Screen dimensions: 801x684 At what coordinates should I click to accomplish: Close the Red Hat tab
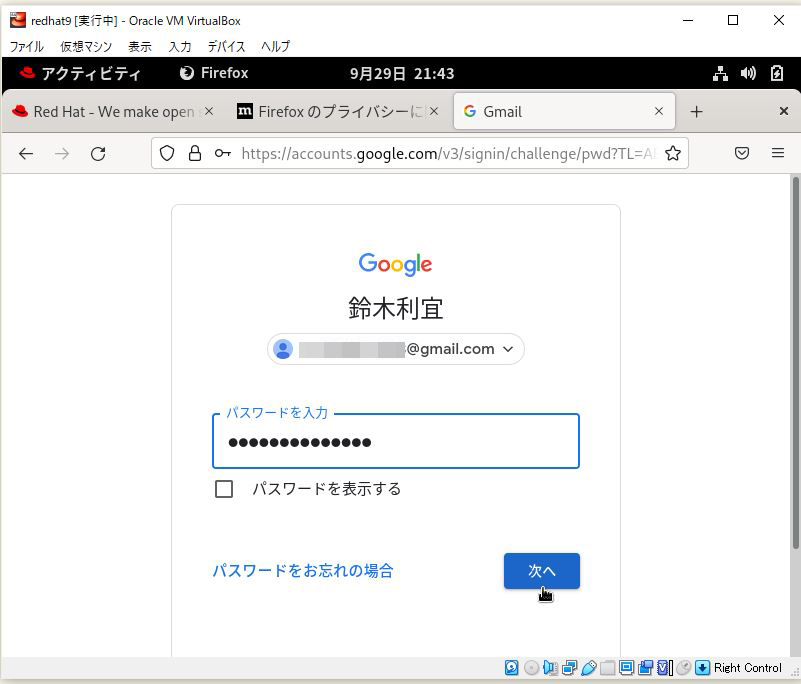tap(209, 111)
